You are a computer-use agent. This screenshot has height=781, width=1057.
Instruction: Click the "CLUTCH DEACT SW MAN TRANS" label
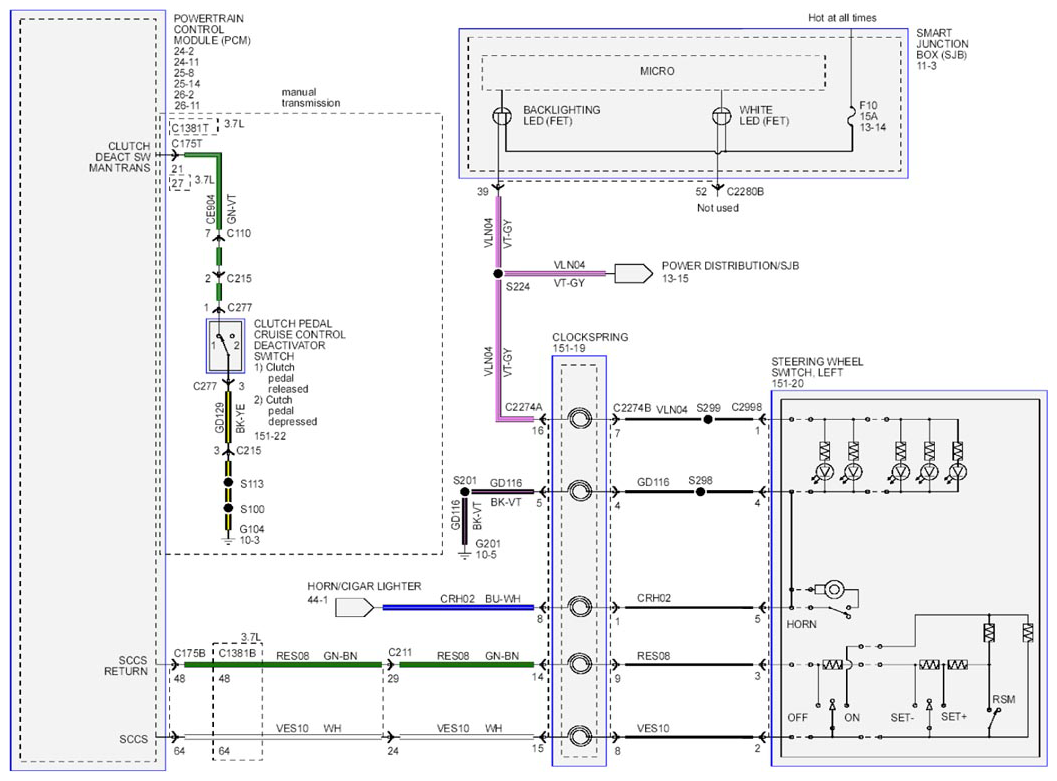120,157
